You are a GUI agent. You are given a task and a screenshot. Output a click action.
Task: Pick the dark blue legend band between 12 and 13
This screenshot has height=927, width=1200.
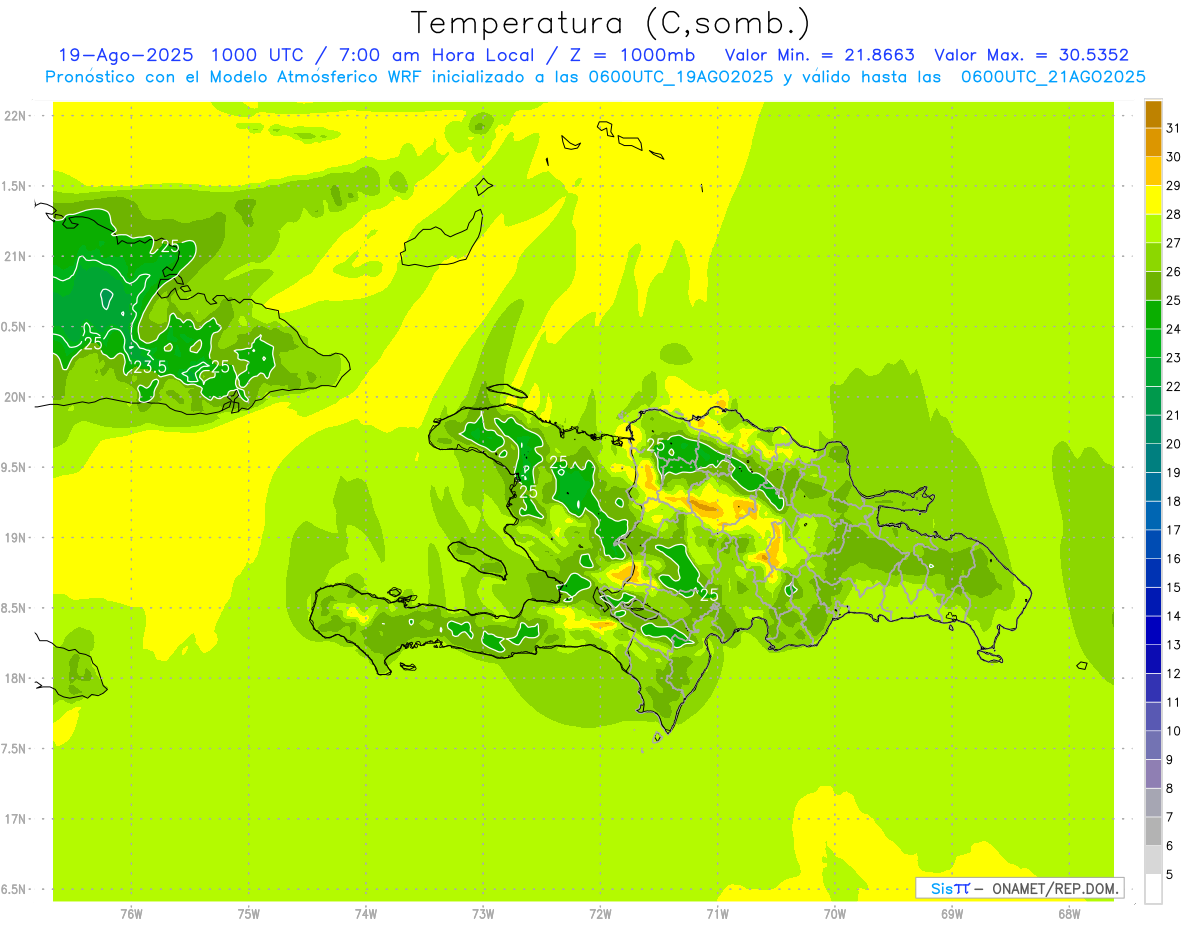point(1153,659)
